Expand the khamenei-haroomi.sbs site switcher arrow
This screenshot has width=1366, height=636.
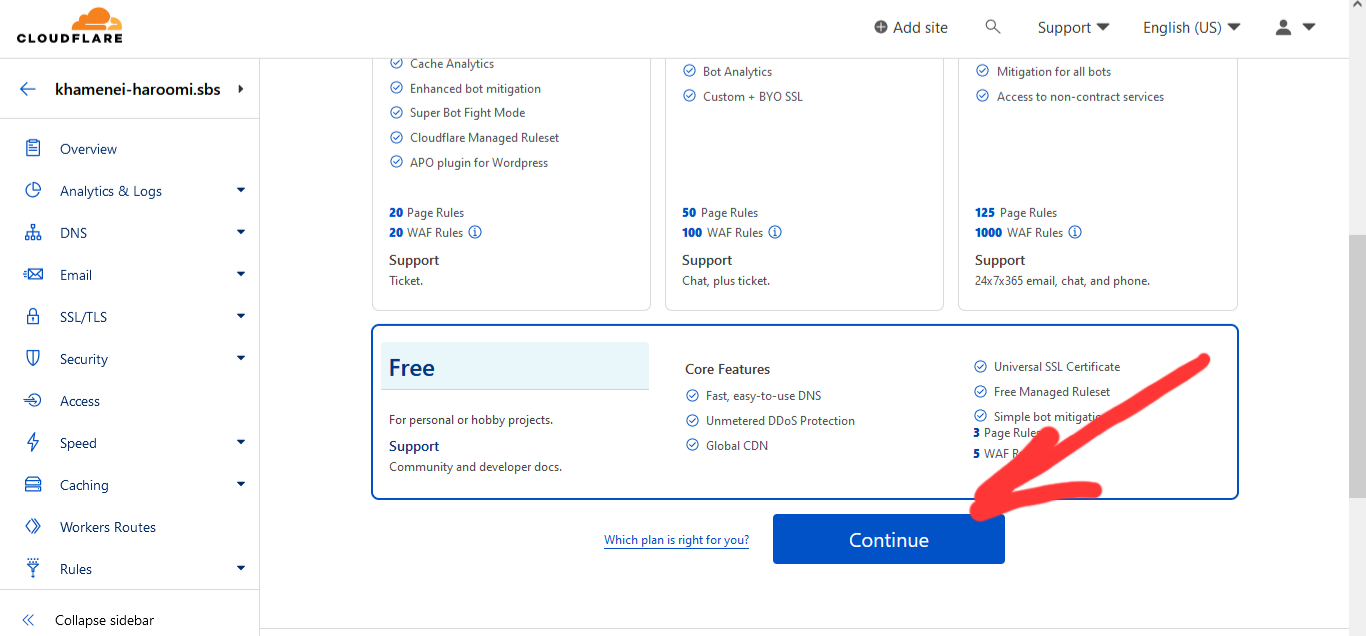click(241, 89)
